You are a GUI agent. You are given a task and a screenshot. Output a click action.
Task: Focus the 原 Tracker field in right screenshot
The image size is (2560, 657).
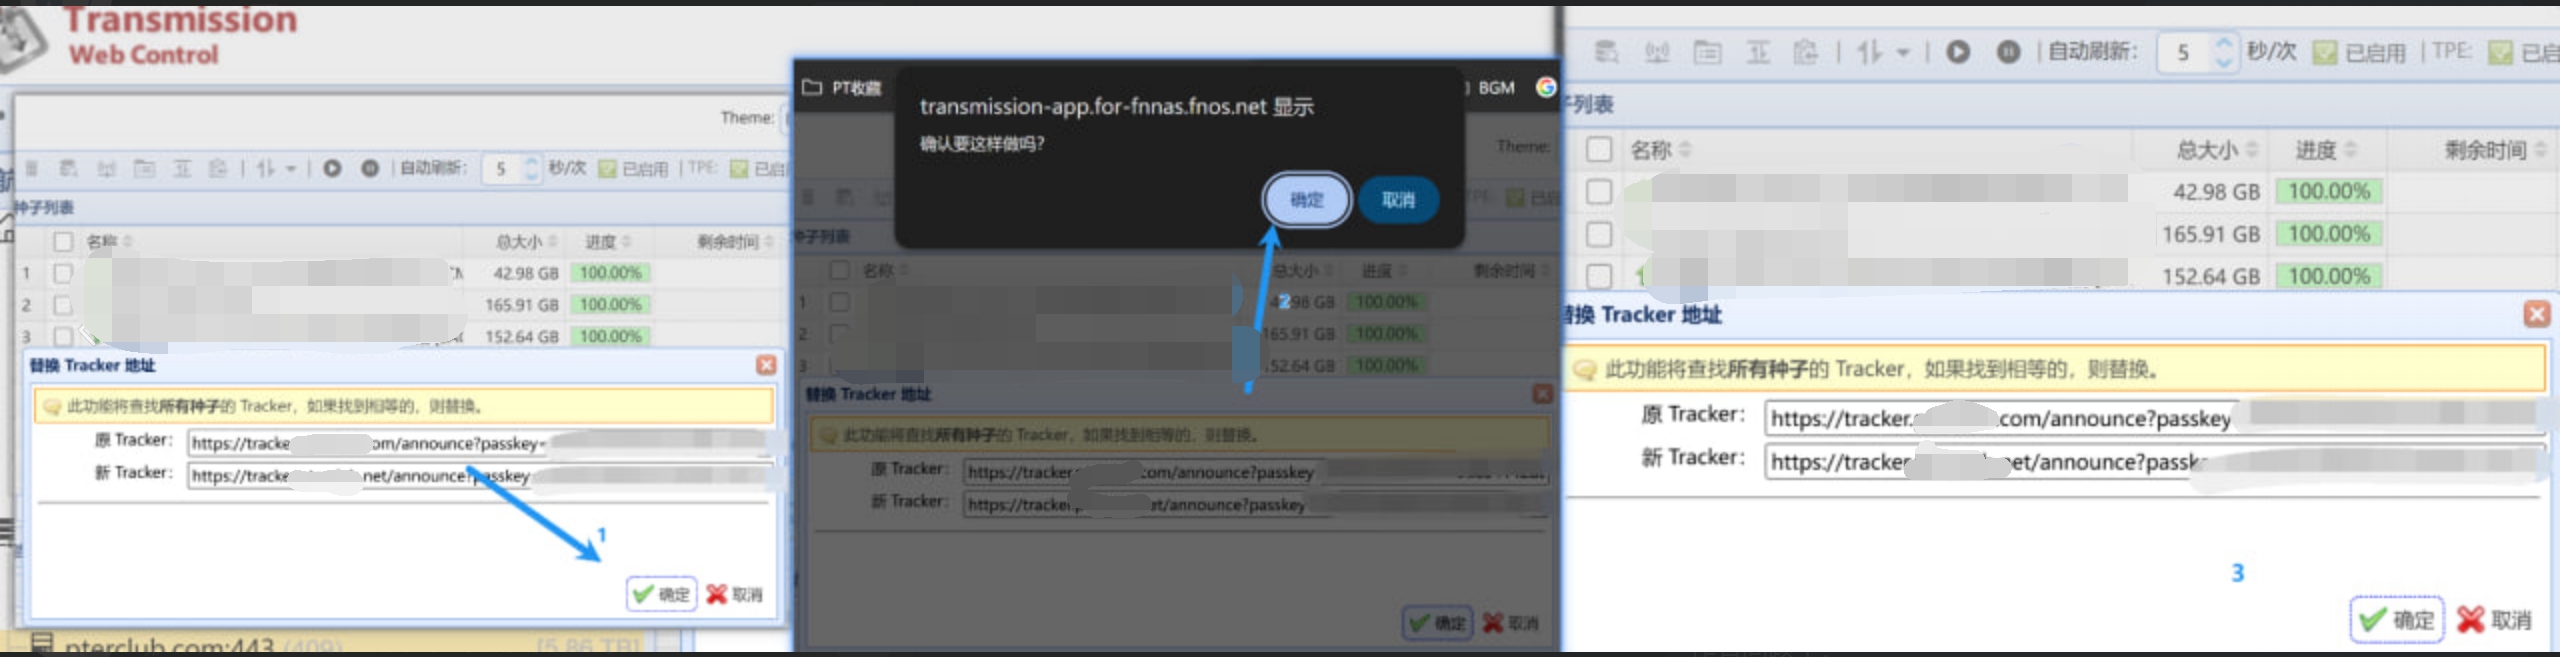(x=2154, y=418)
